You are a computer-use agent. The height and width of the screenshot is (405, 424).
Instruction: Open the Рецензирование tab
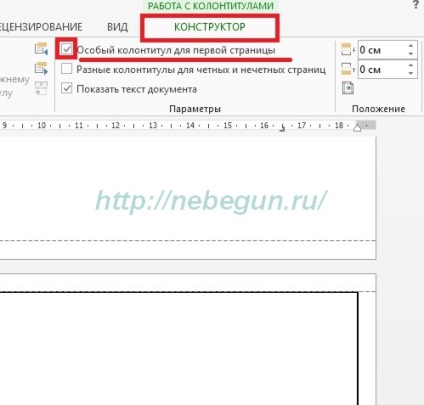41,27
